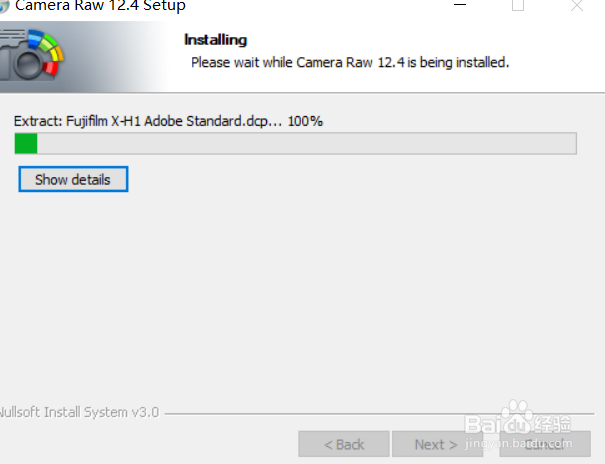The width and height of the screenshot is (605, 464).
Task: Click the setup icon in title bar
Action: [4, 6]
